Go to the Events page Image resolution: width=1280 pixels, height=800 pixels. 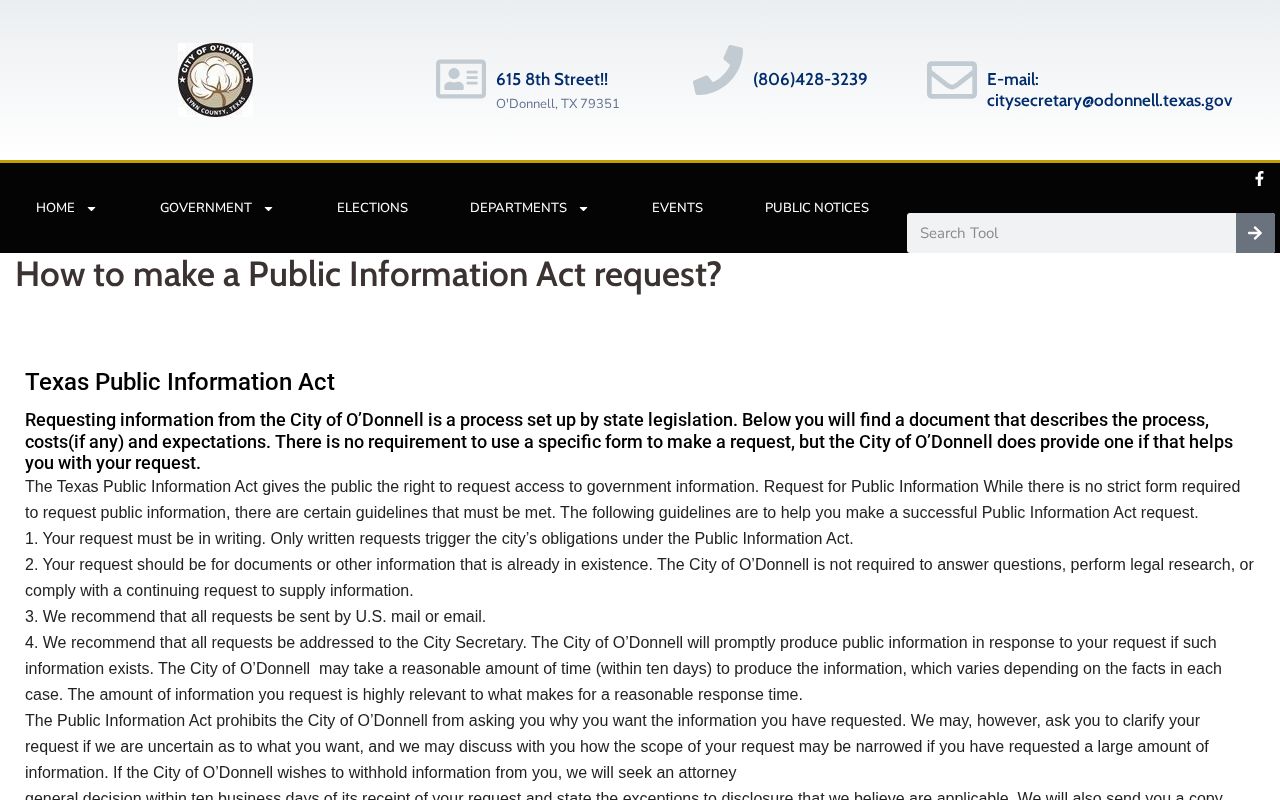pyautogui.click(x=677, y=208)
